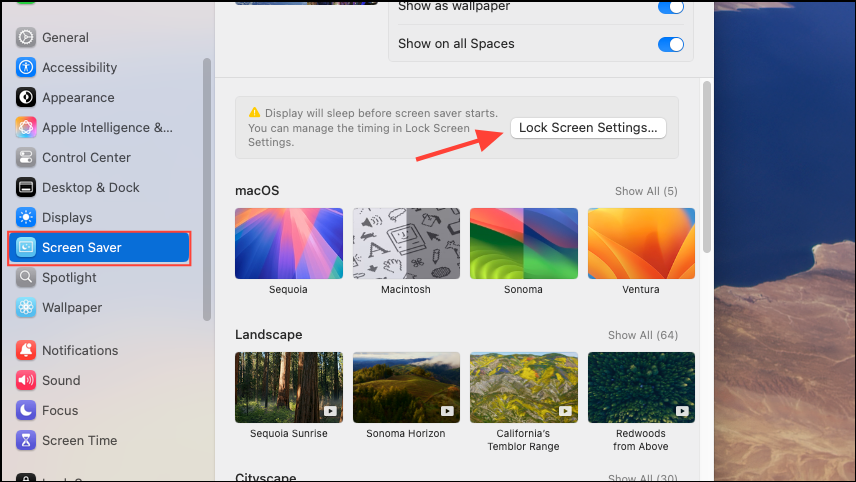Click the Landscape section heading
The image size is (856, 482).
(269, 335)
